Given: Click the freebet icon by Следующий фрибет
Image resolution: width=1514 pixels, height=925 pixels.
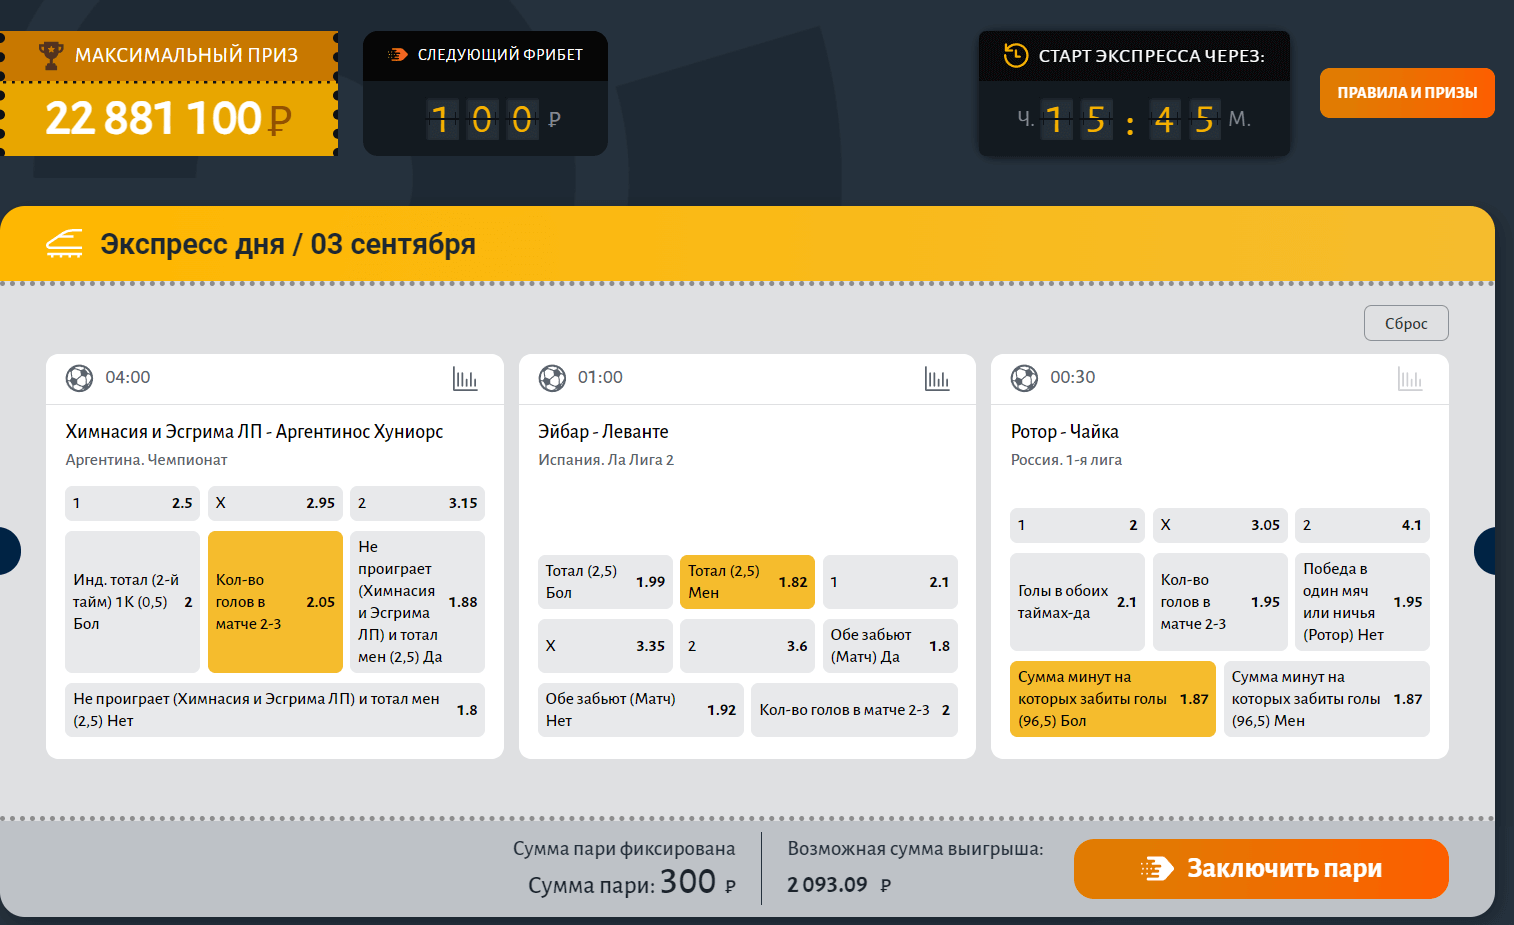Looking at the screenshot, I should pos(398,55).
